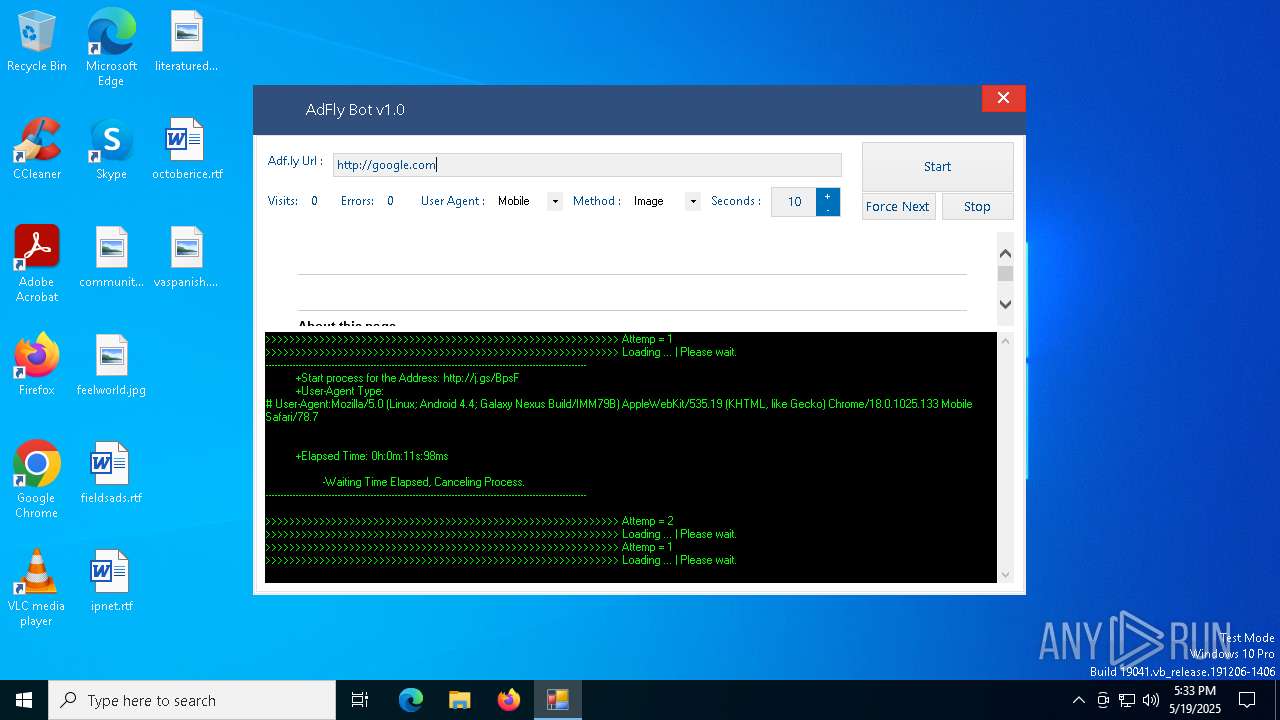Image resolution: width=1280 pixels, height=720 pixels.
Task: Click the Start button in AdFly Bot
Action: pyautogui.click(x=938, y=166)
